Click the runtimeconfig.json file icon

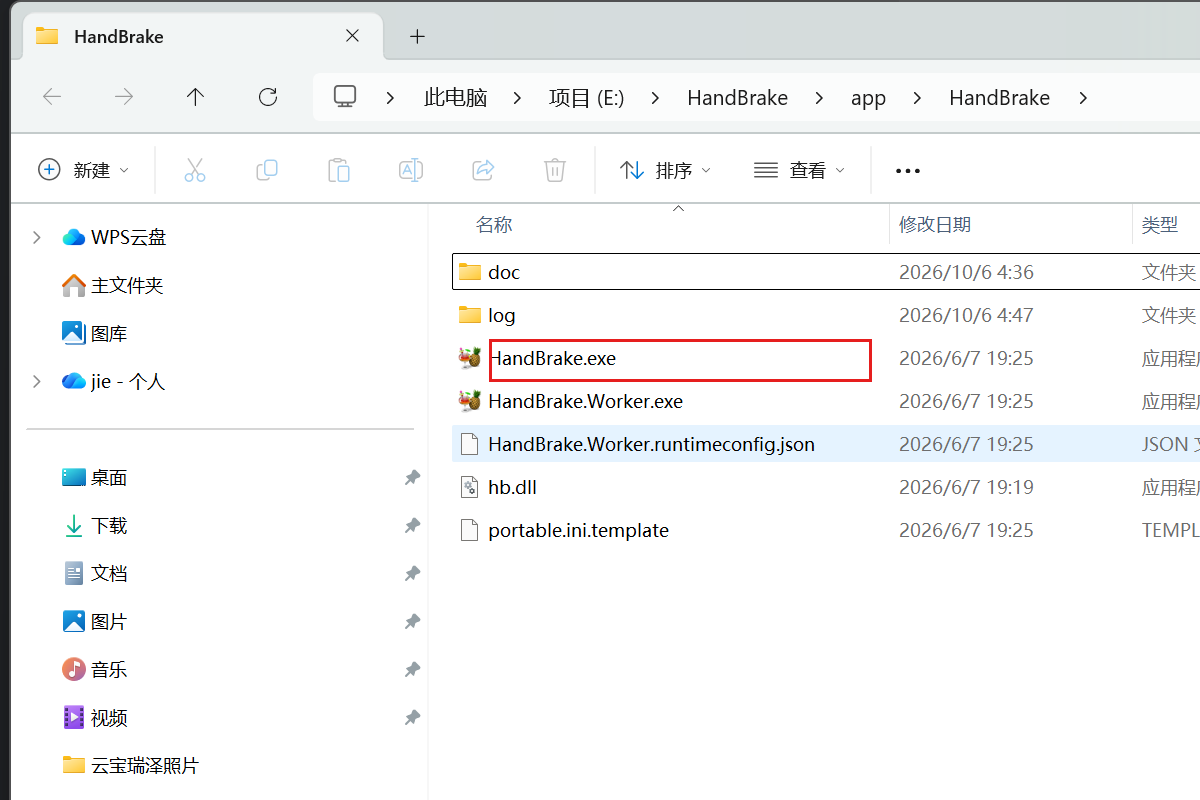pyautogui.click(x=470, y=444)
